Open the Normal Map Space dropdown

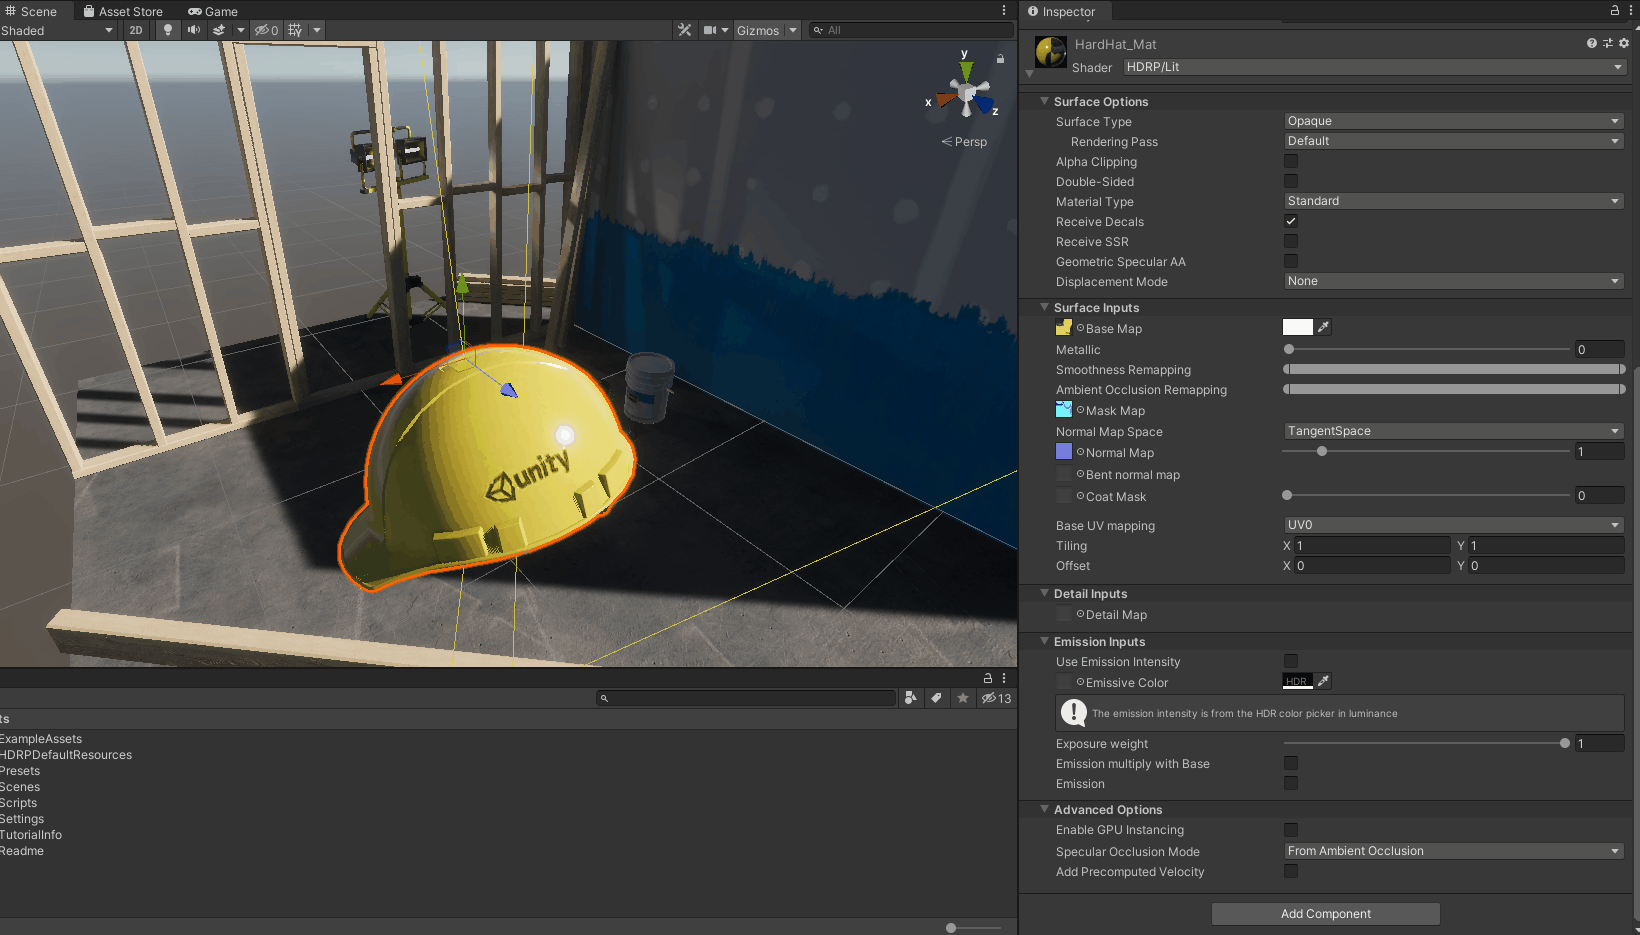pos(1453,431)
